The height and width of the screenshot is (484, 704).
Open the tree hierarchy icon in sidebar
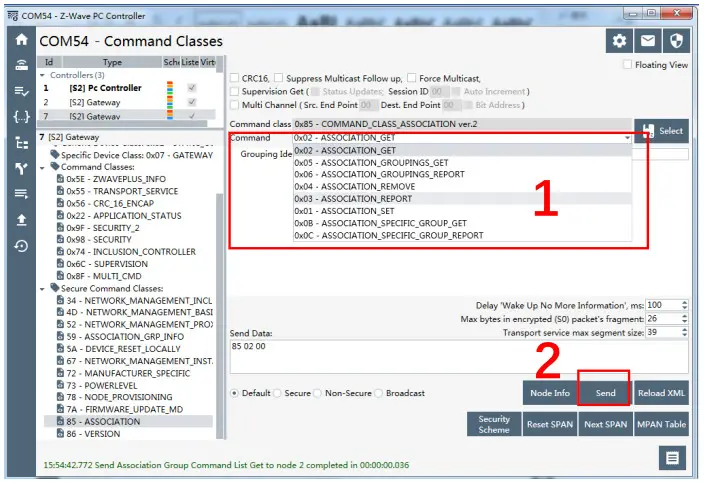(x=21, y=143)
